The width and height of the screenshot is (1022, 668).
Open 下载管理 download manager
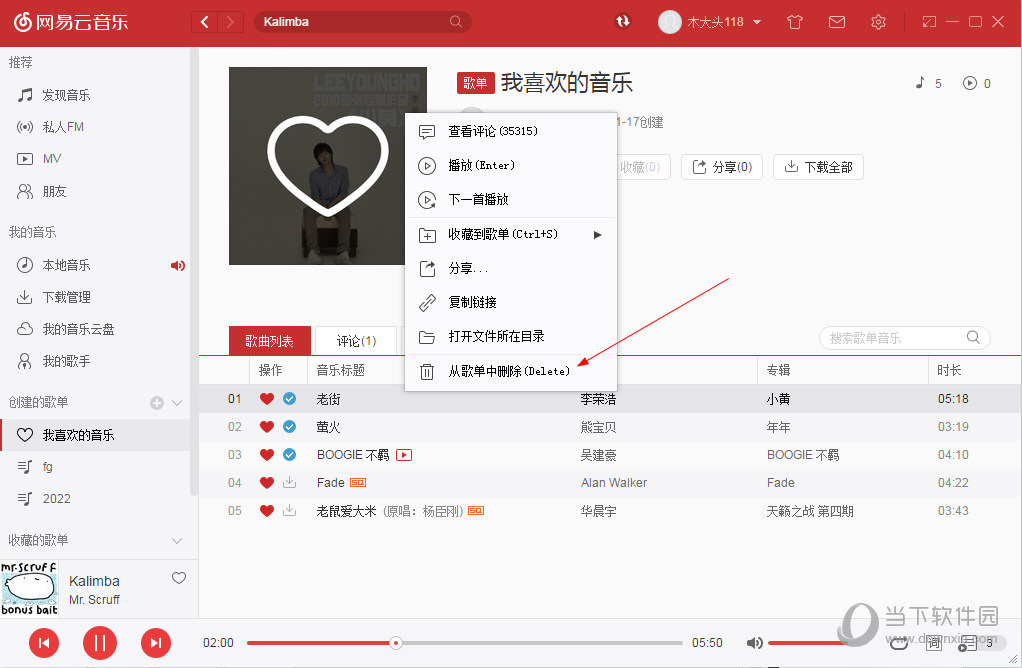click(x=62, y=296)
